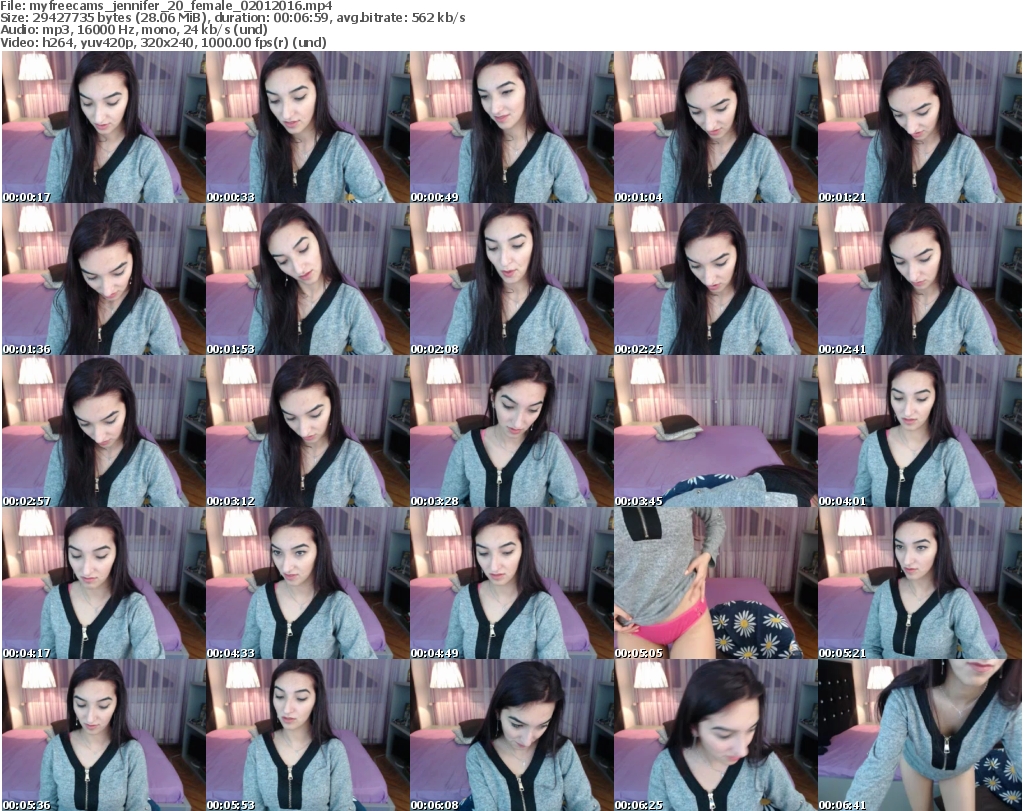This screenshot has height=811, width=1024.
Task: Select the last frame stamped 00:06:41
Action: coord(920,735)
